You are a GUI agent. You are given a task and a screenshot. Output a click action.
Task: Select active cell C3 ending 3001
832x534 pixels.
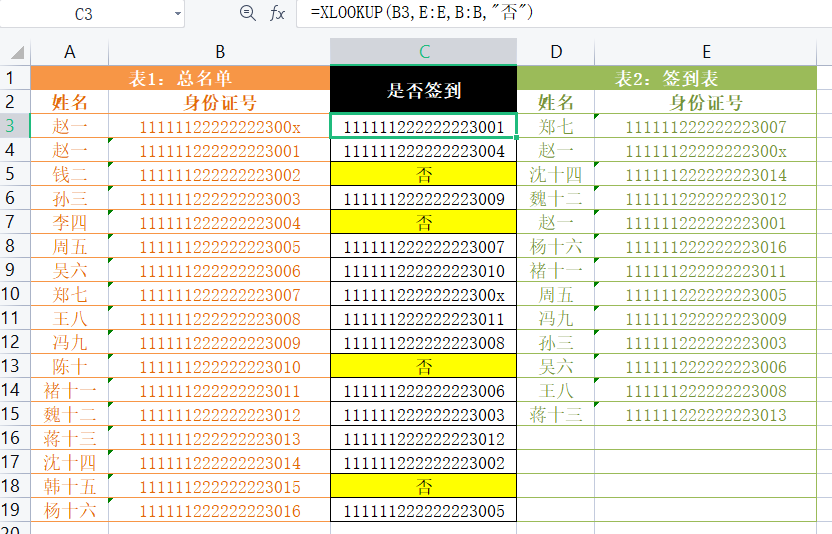coord(423,126)
